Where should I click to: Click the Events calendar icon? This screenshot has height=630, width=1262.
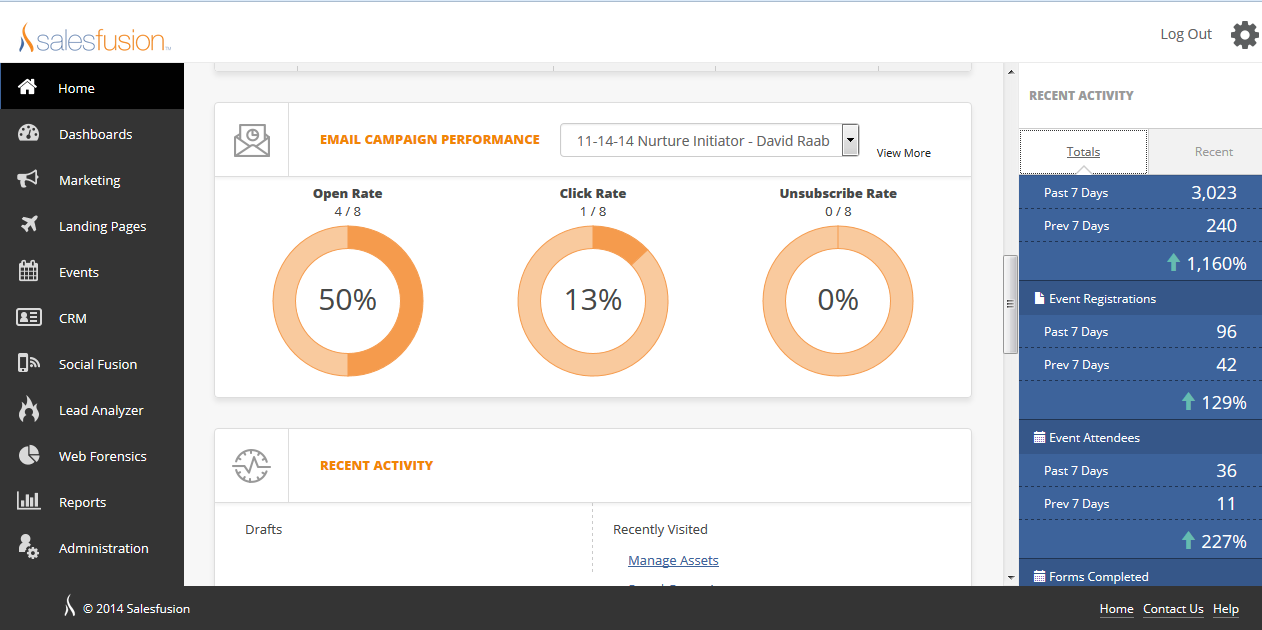tap(28, 271)
